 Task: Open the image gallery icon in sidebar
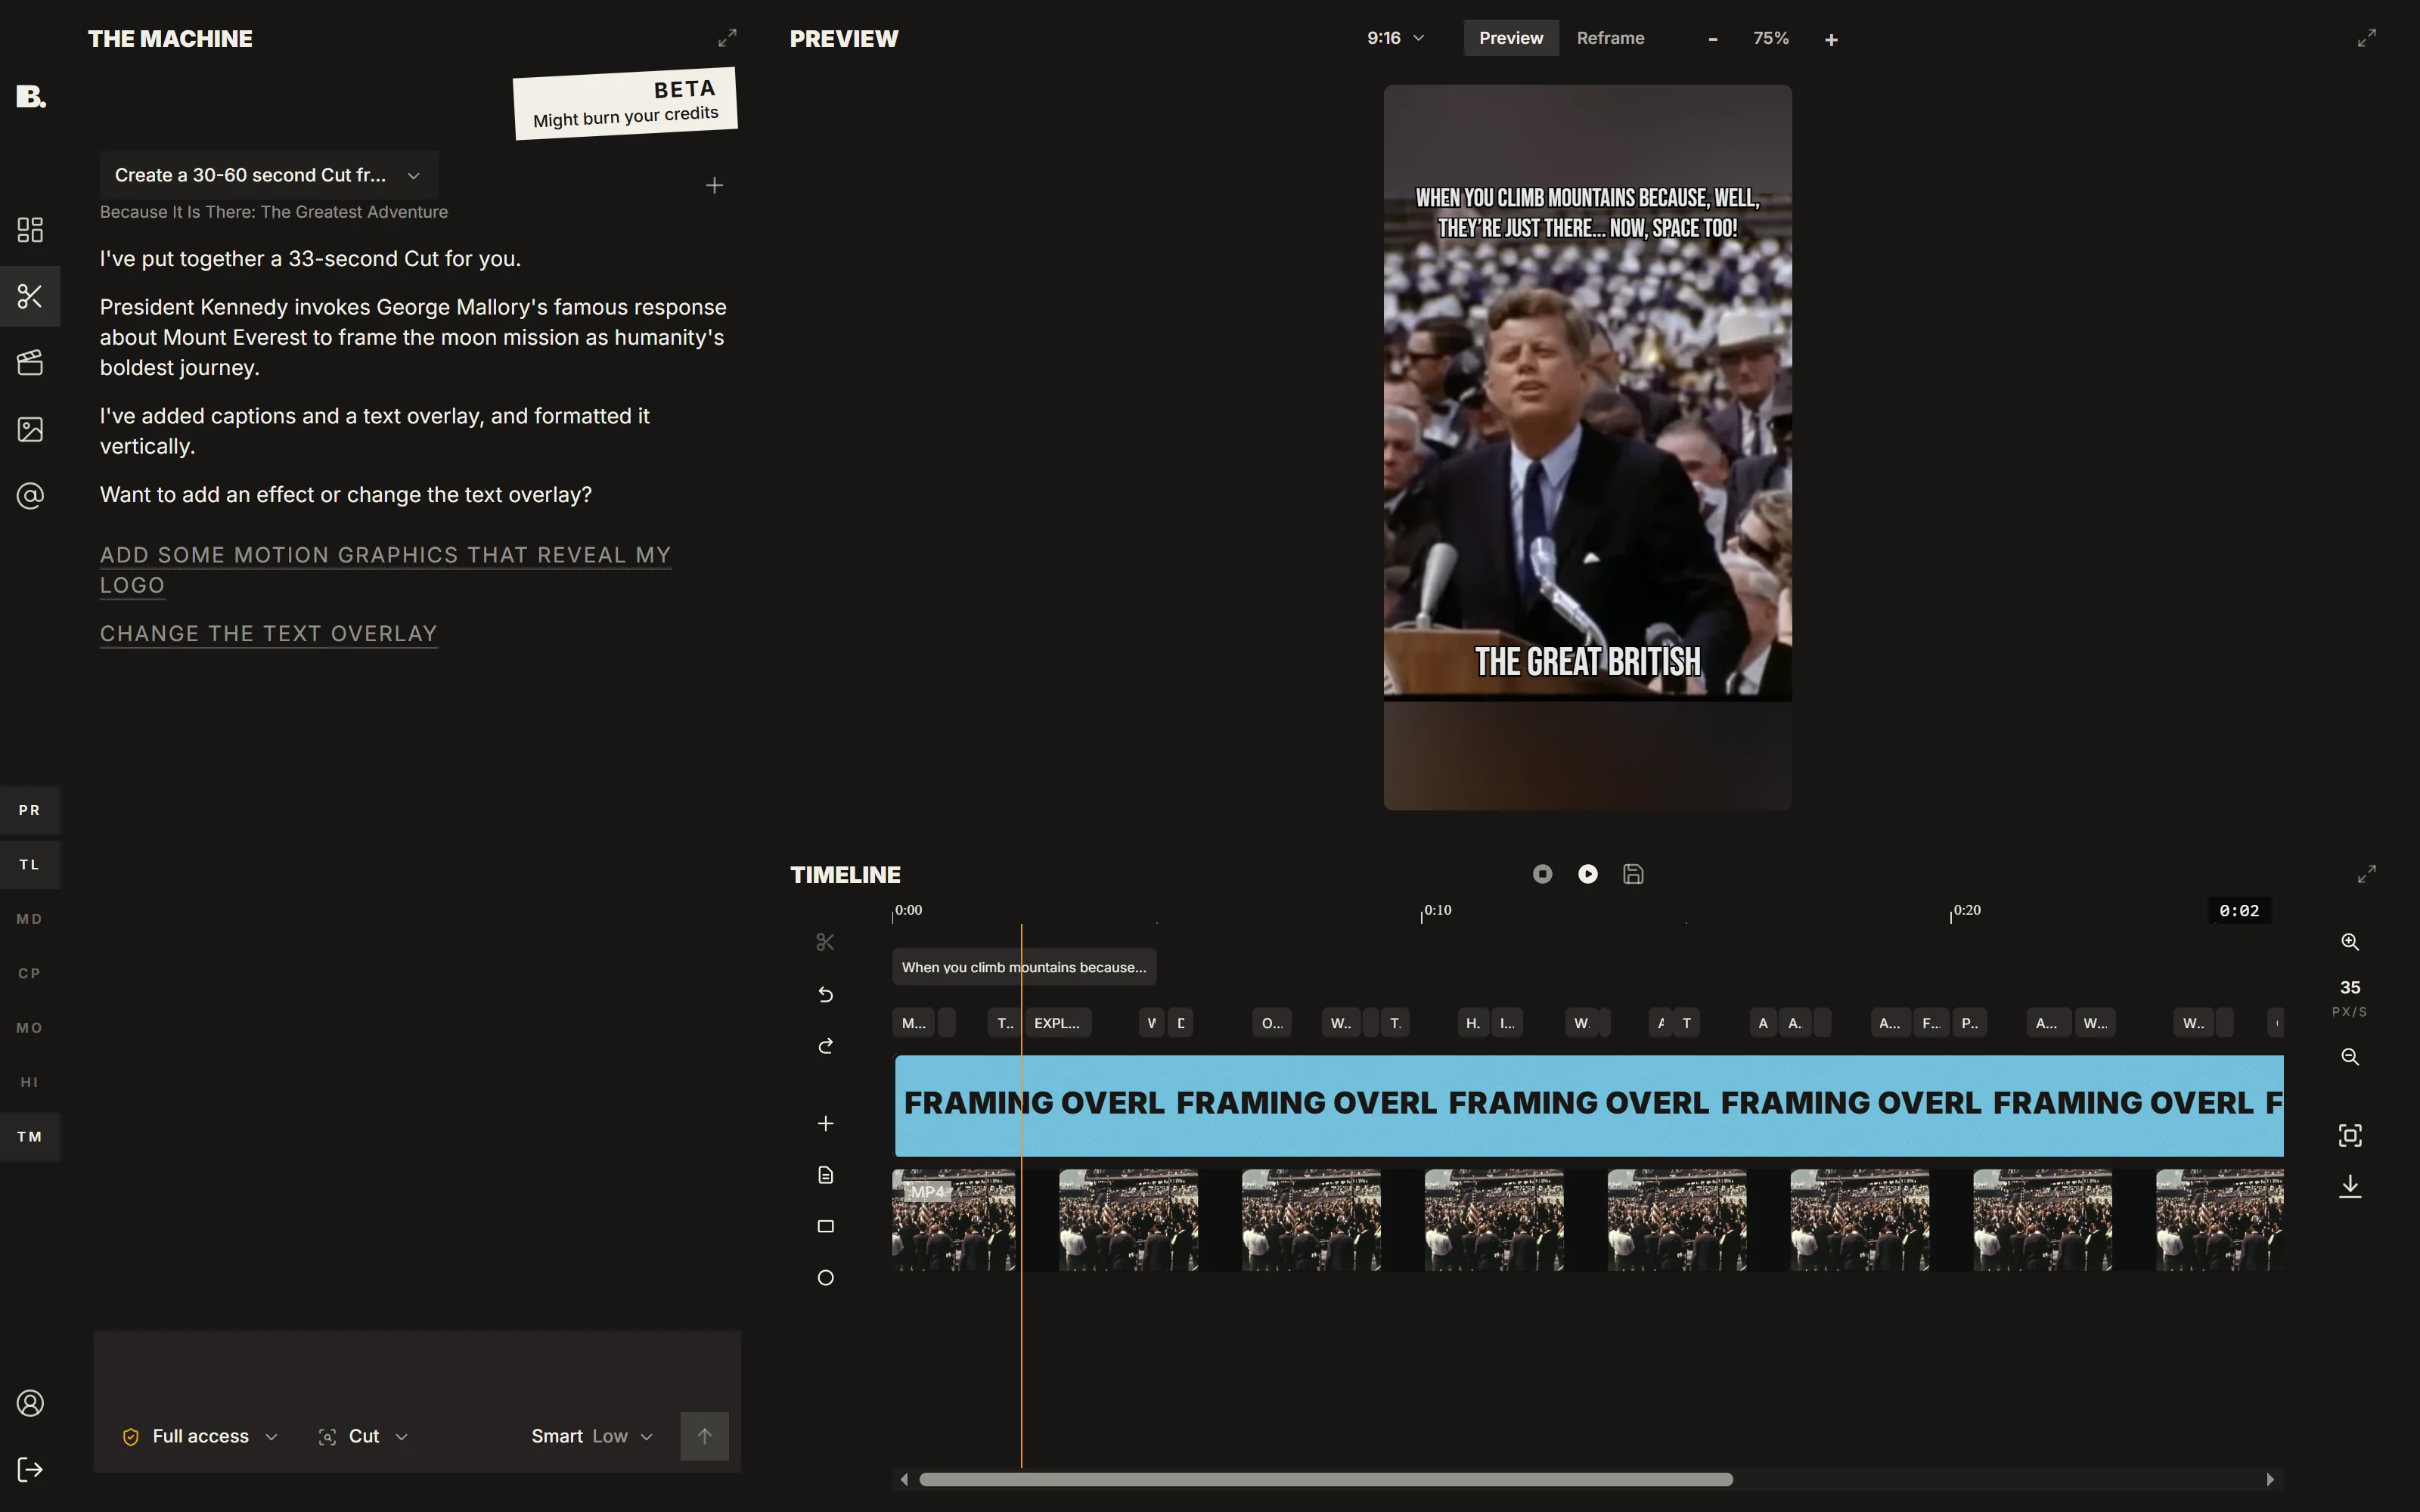[30, 429]
